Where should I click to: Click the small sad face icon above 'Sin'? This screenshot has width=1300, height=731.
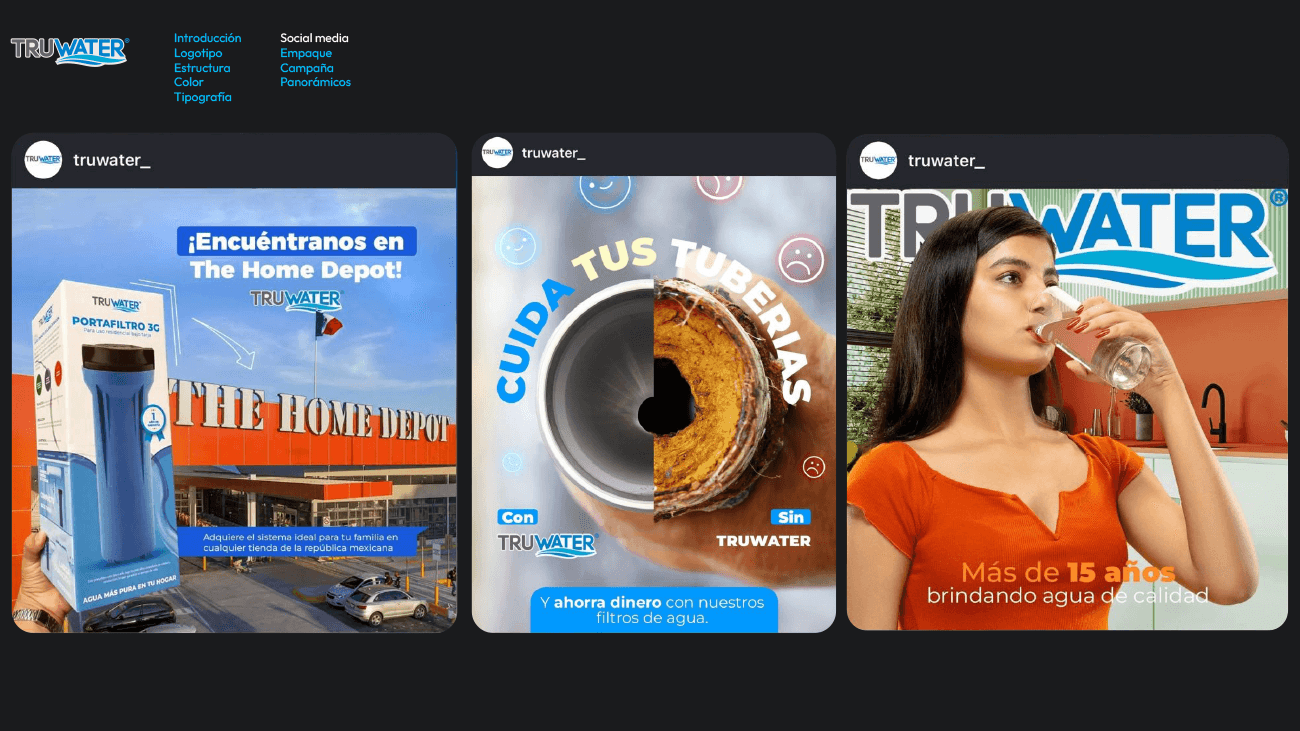pos(814,467)
